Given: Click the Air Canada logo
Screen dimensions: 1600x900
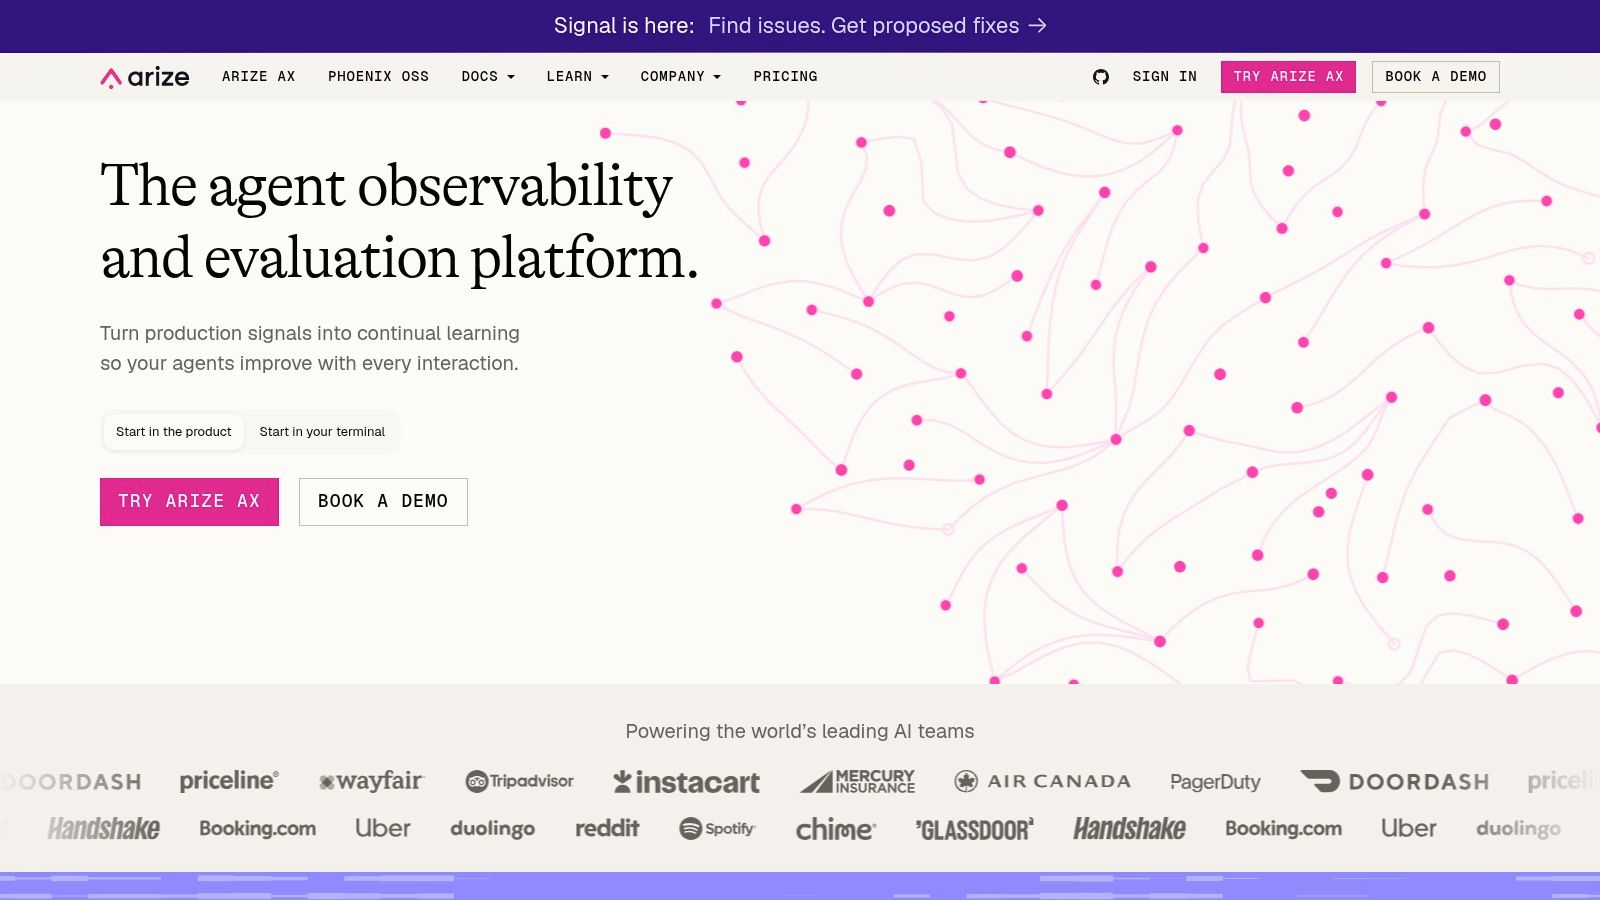Looking at the screenshot, I should click(x=1043, y=781).
